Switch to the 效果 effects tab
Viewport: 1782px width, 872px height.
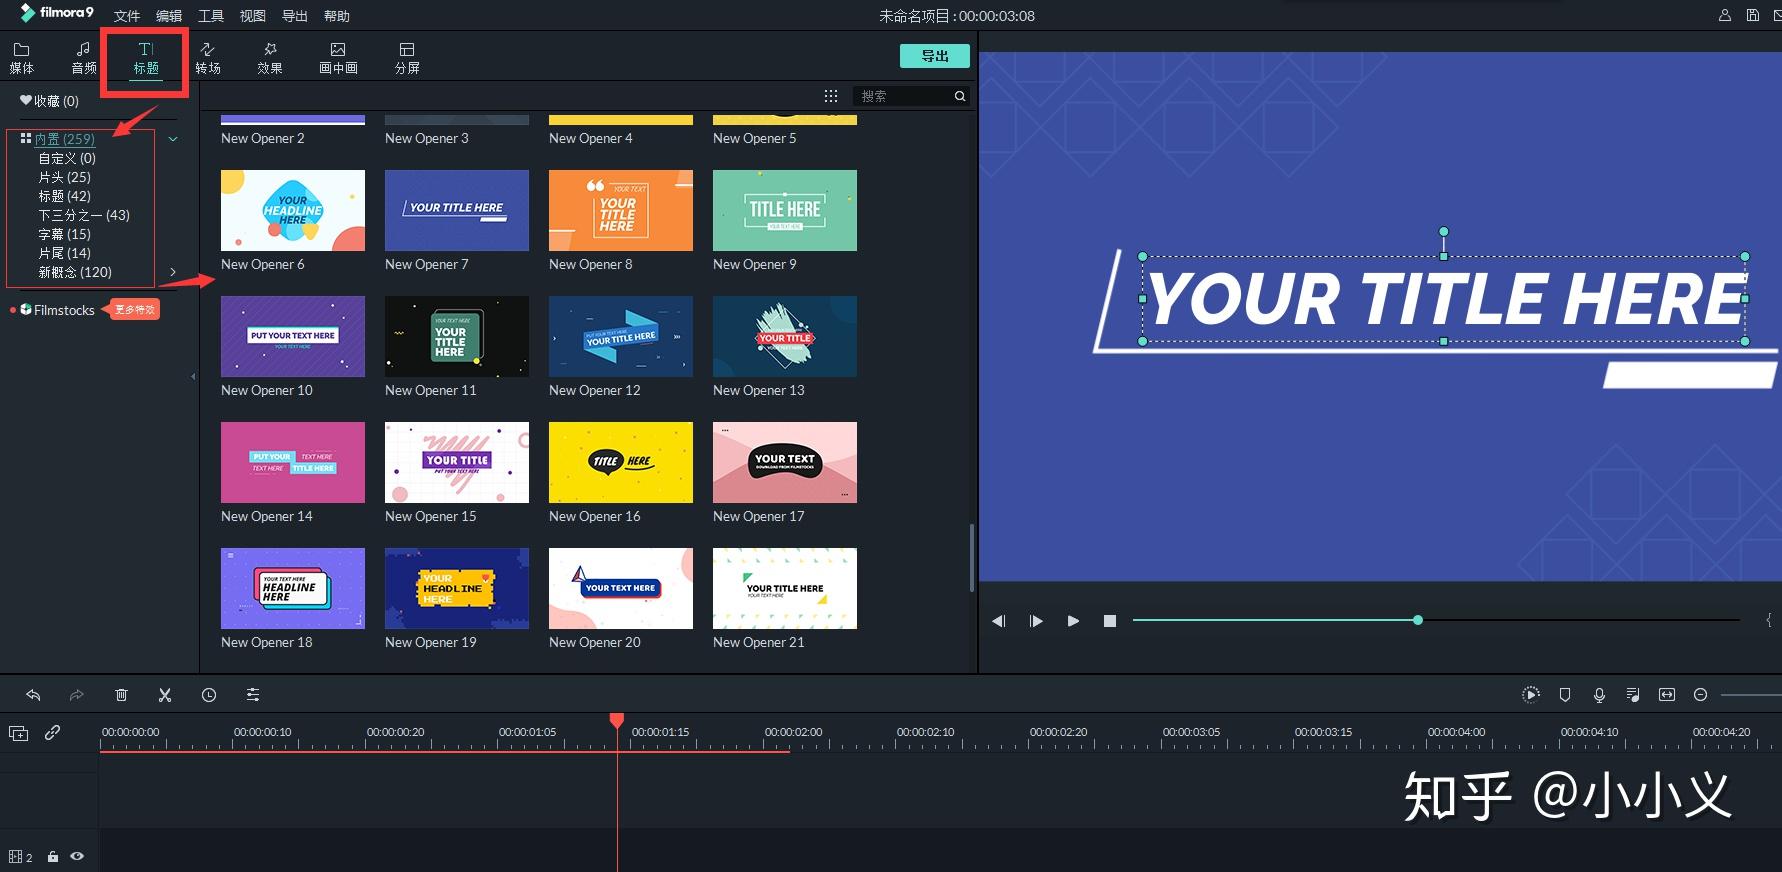(270, 58)
